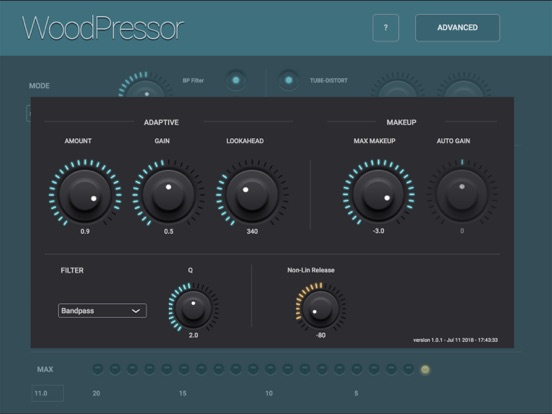This screenshot has height=414, width=552.
Task: Toggle the BP Filter switch
Action: pos(236,80)
